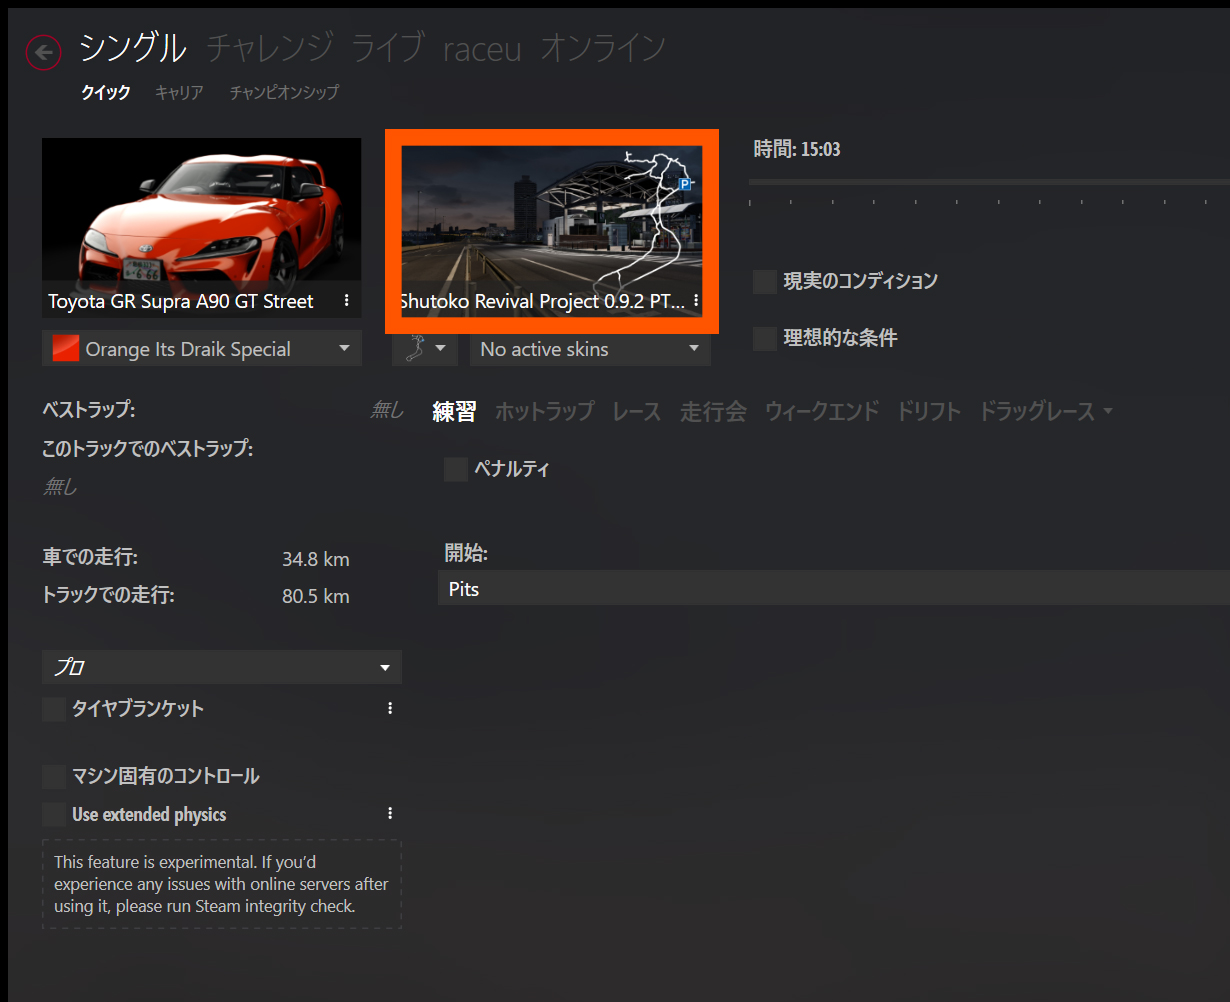Select the 走行会 race mode

(x=713, y=411)
